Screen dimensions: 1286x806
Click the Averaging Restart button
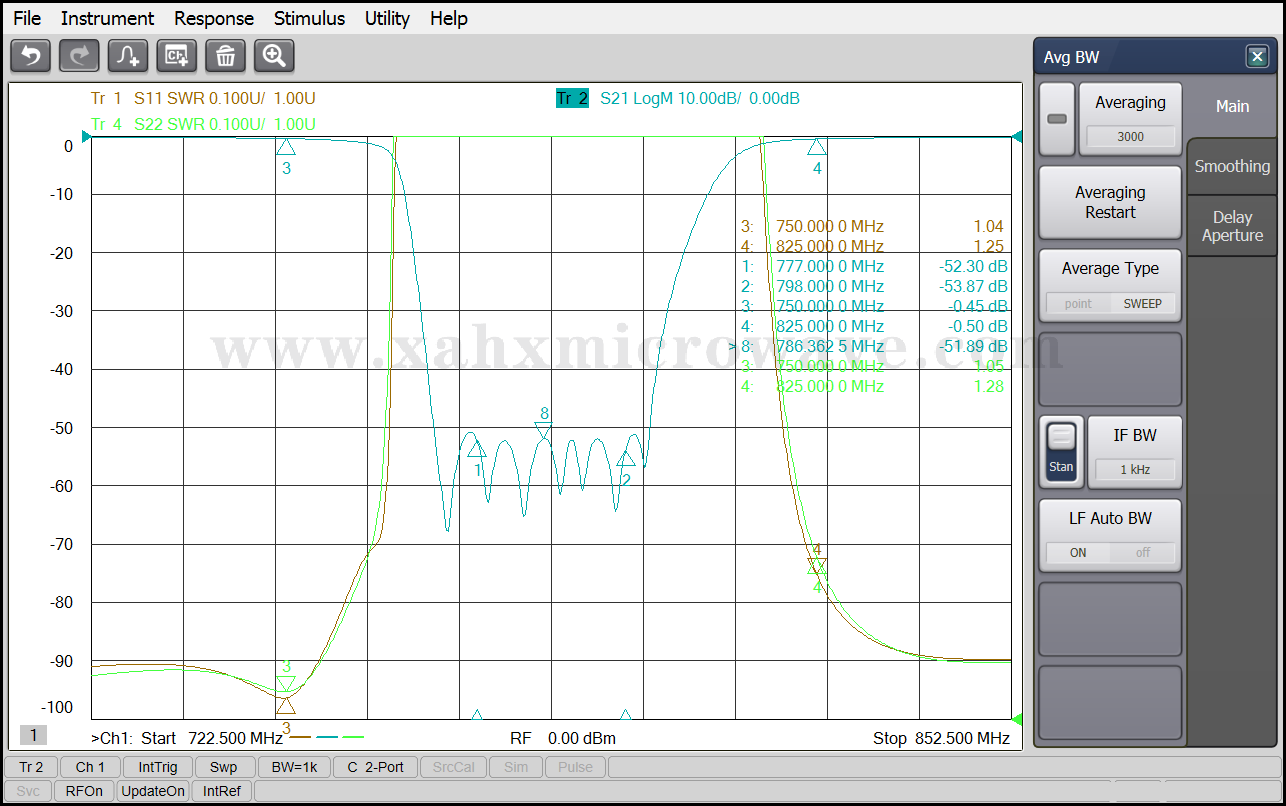[x=1110, y=202]
